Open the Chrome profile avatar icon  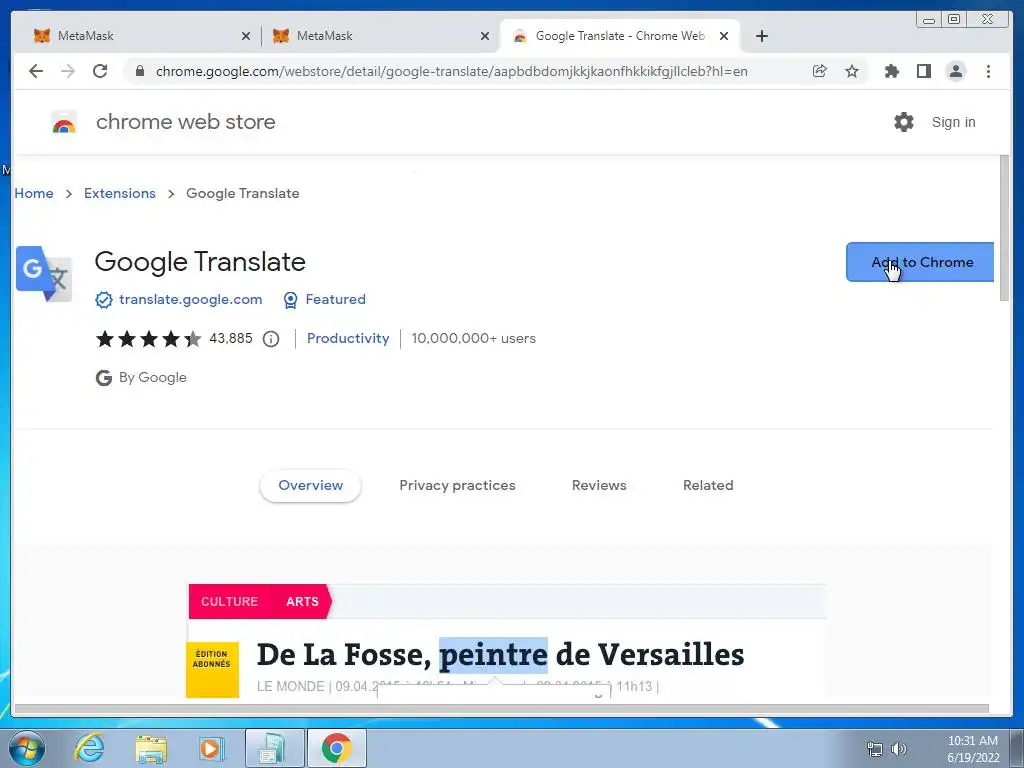(x=955, y=71)
